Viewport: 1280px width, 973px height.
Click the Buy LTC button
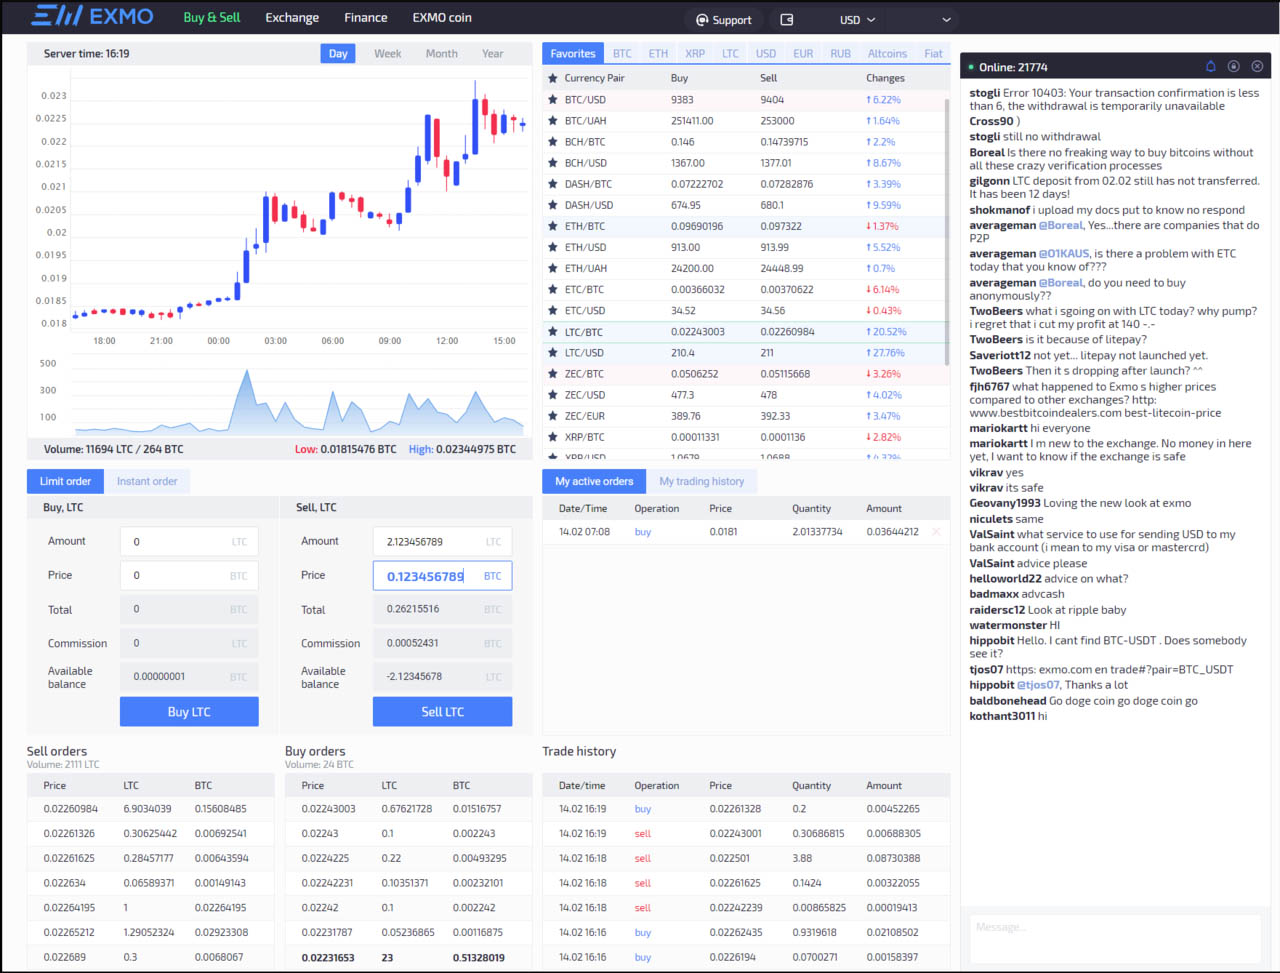189,712
